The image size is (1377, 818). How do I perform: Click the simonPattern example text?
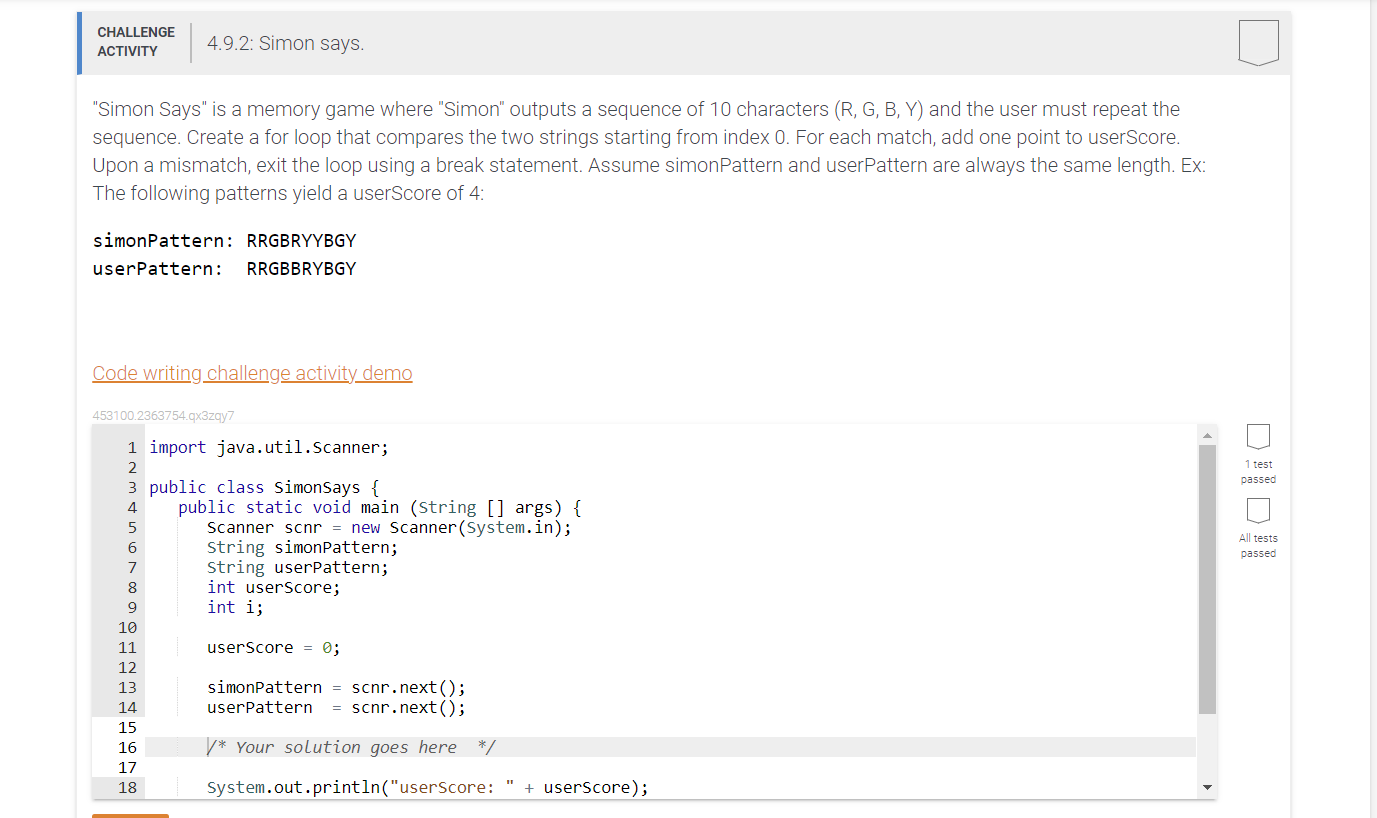click(224, 240)
